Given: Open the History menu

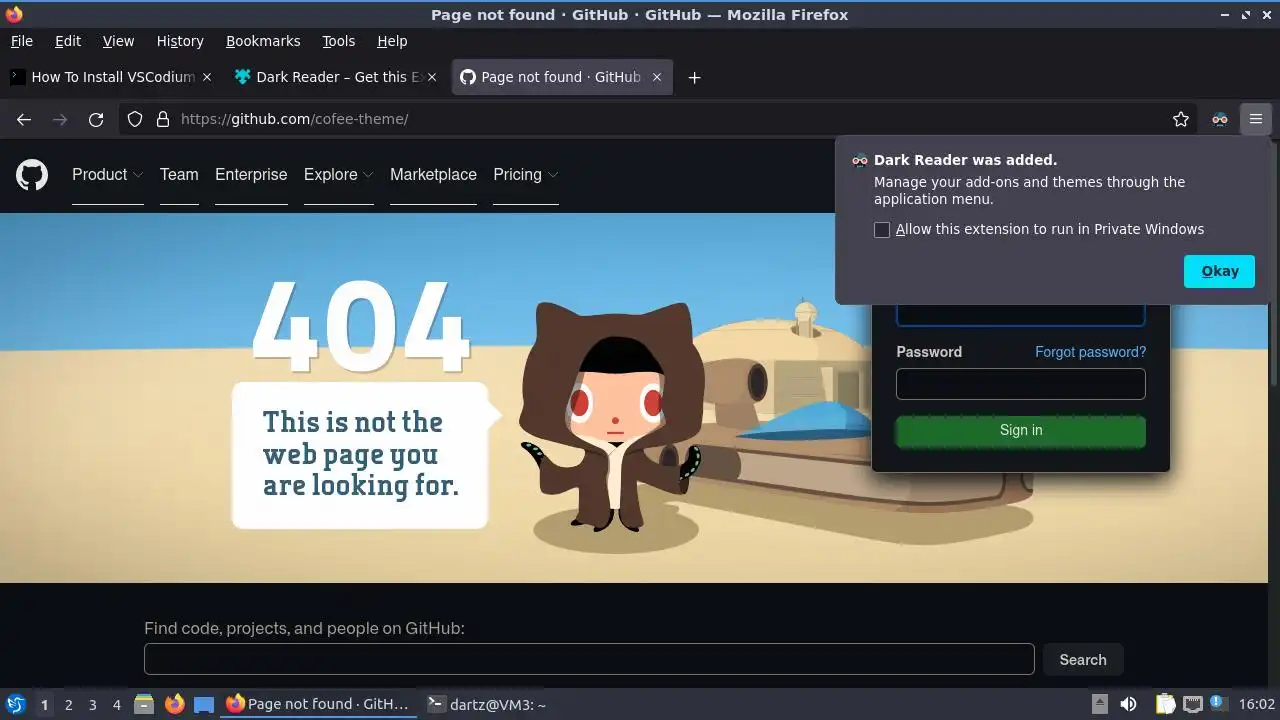Looking at the screenshot, I should click(x=180, y=41).
